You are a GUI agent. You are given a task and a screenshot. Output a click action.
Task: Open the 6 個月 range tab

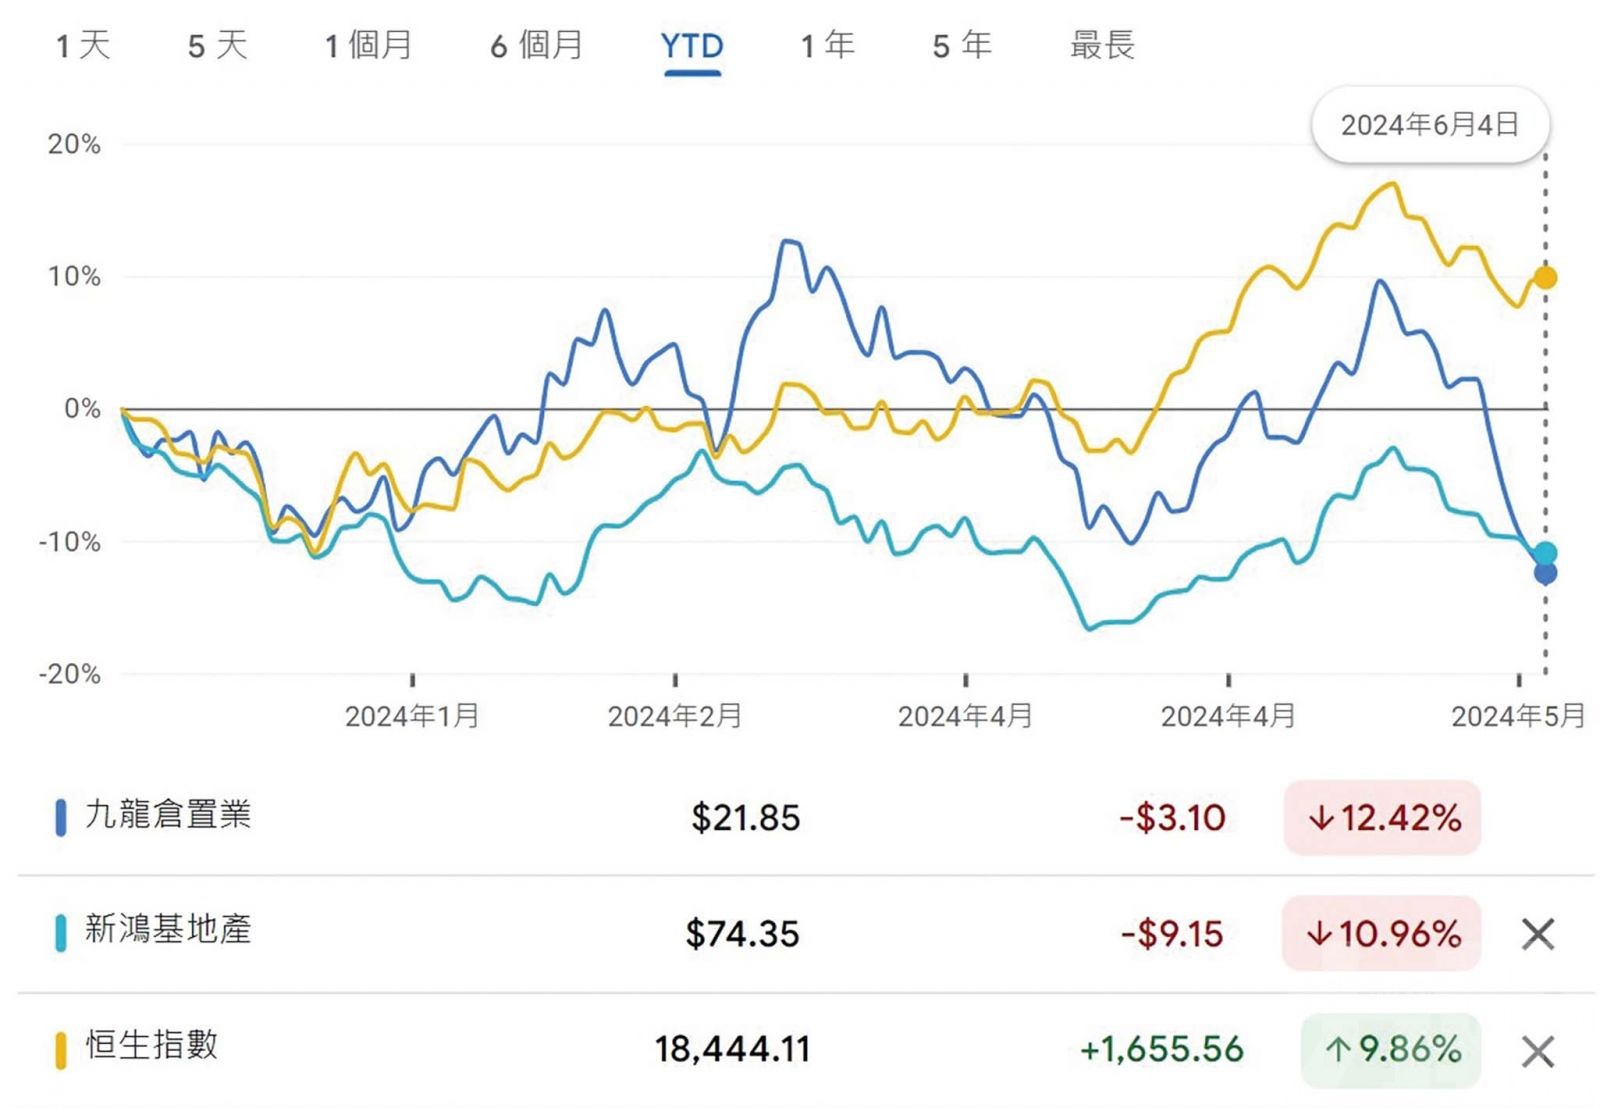536,45
